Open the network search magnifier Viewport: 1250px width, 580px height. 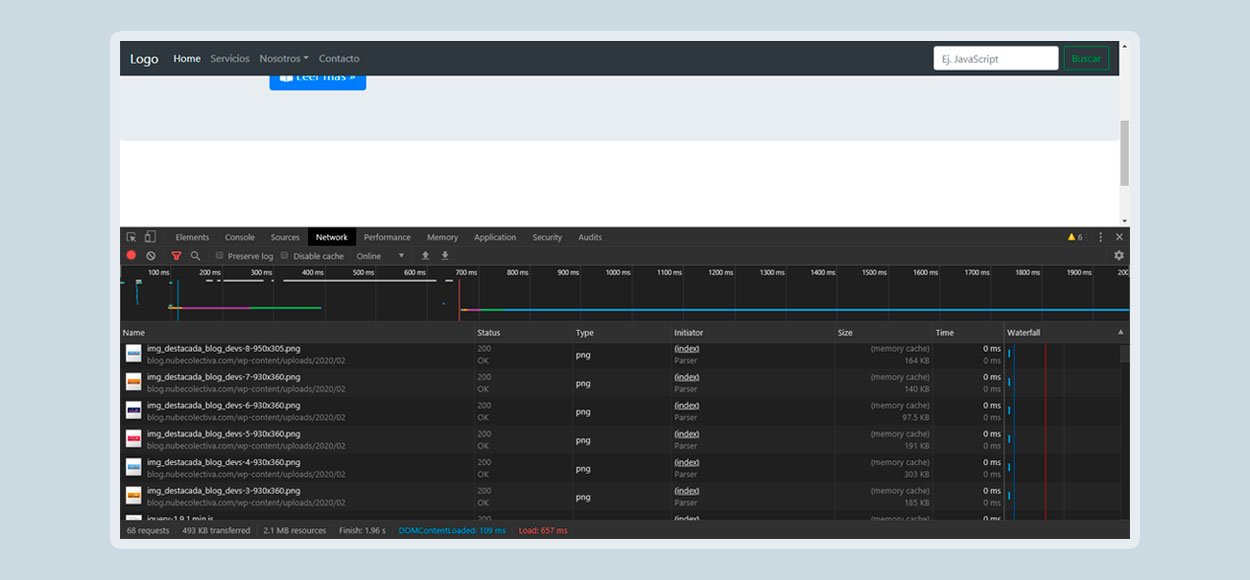[196, 256]
